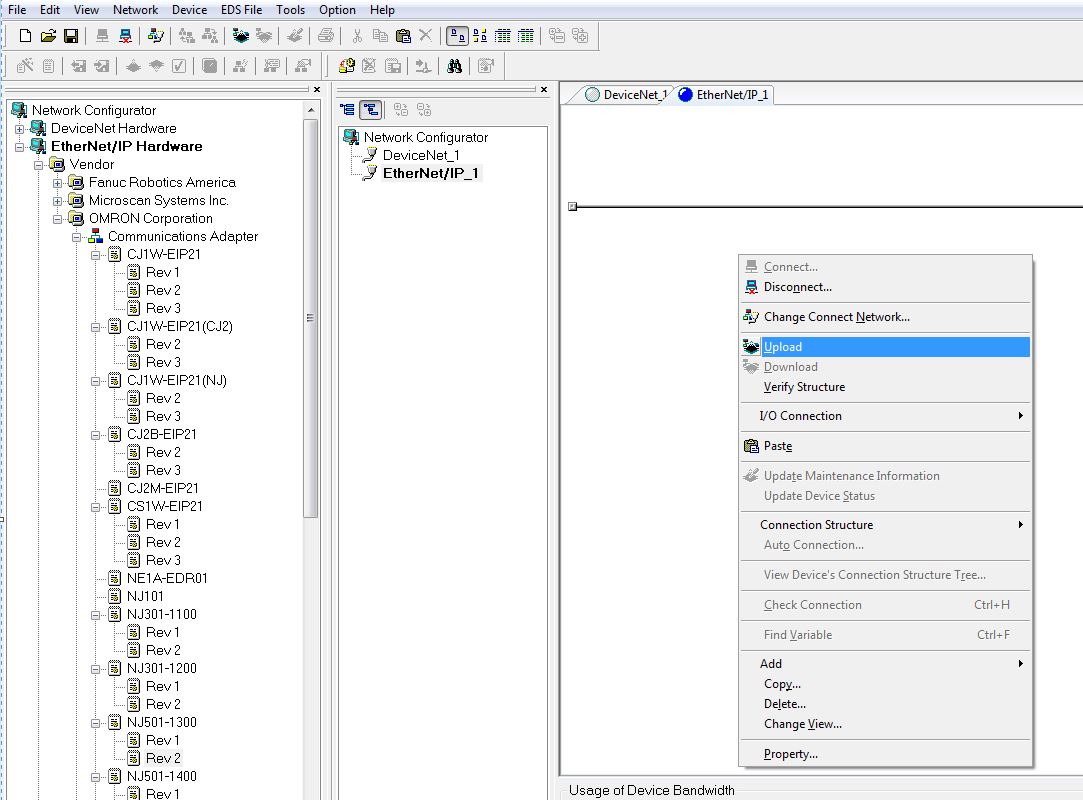The height and width of the screenshot is (800, 1083).
Task: Switch to detailed table view toolbar icon
Action: point(526,36)
